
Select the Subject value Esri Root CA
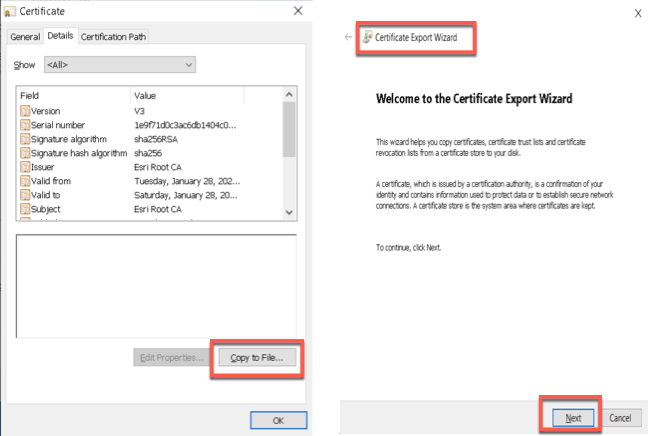point(158,209)
